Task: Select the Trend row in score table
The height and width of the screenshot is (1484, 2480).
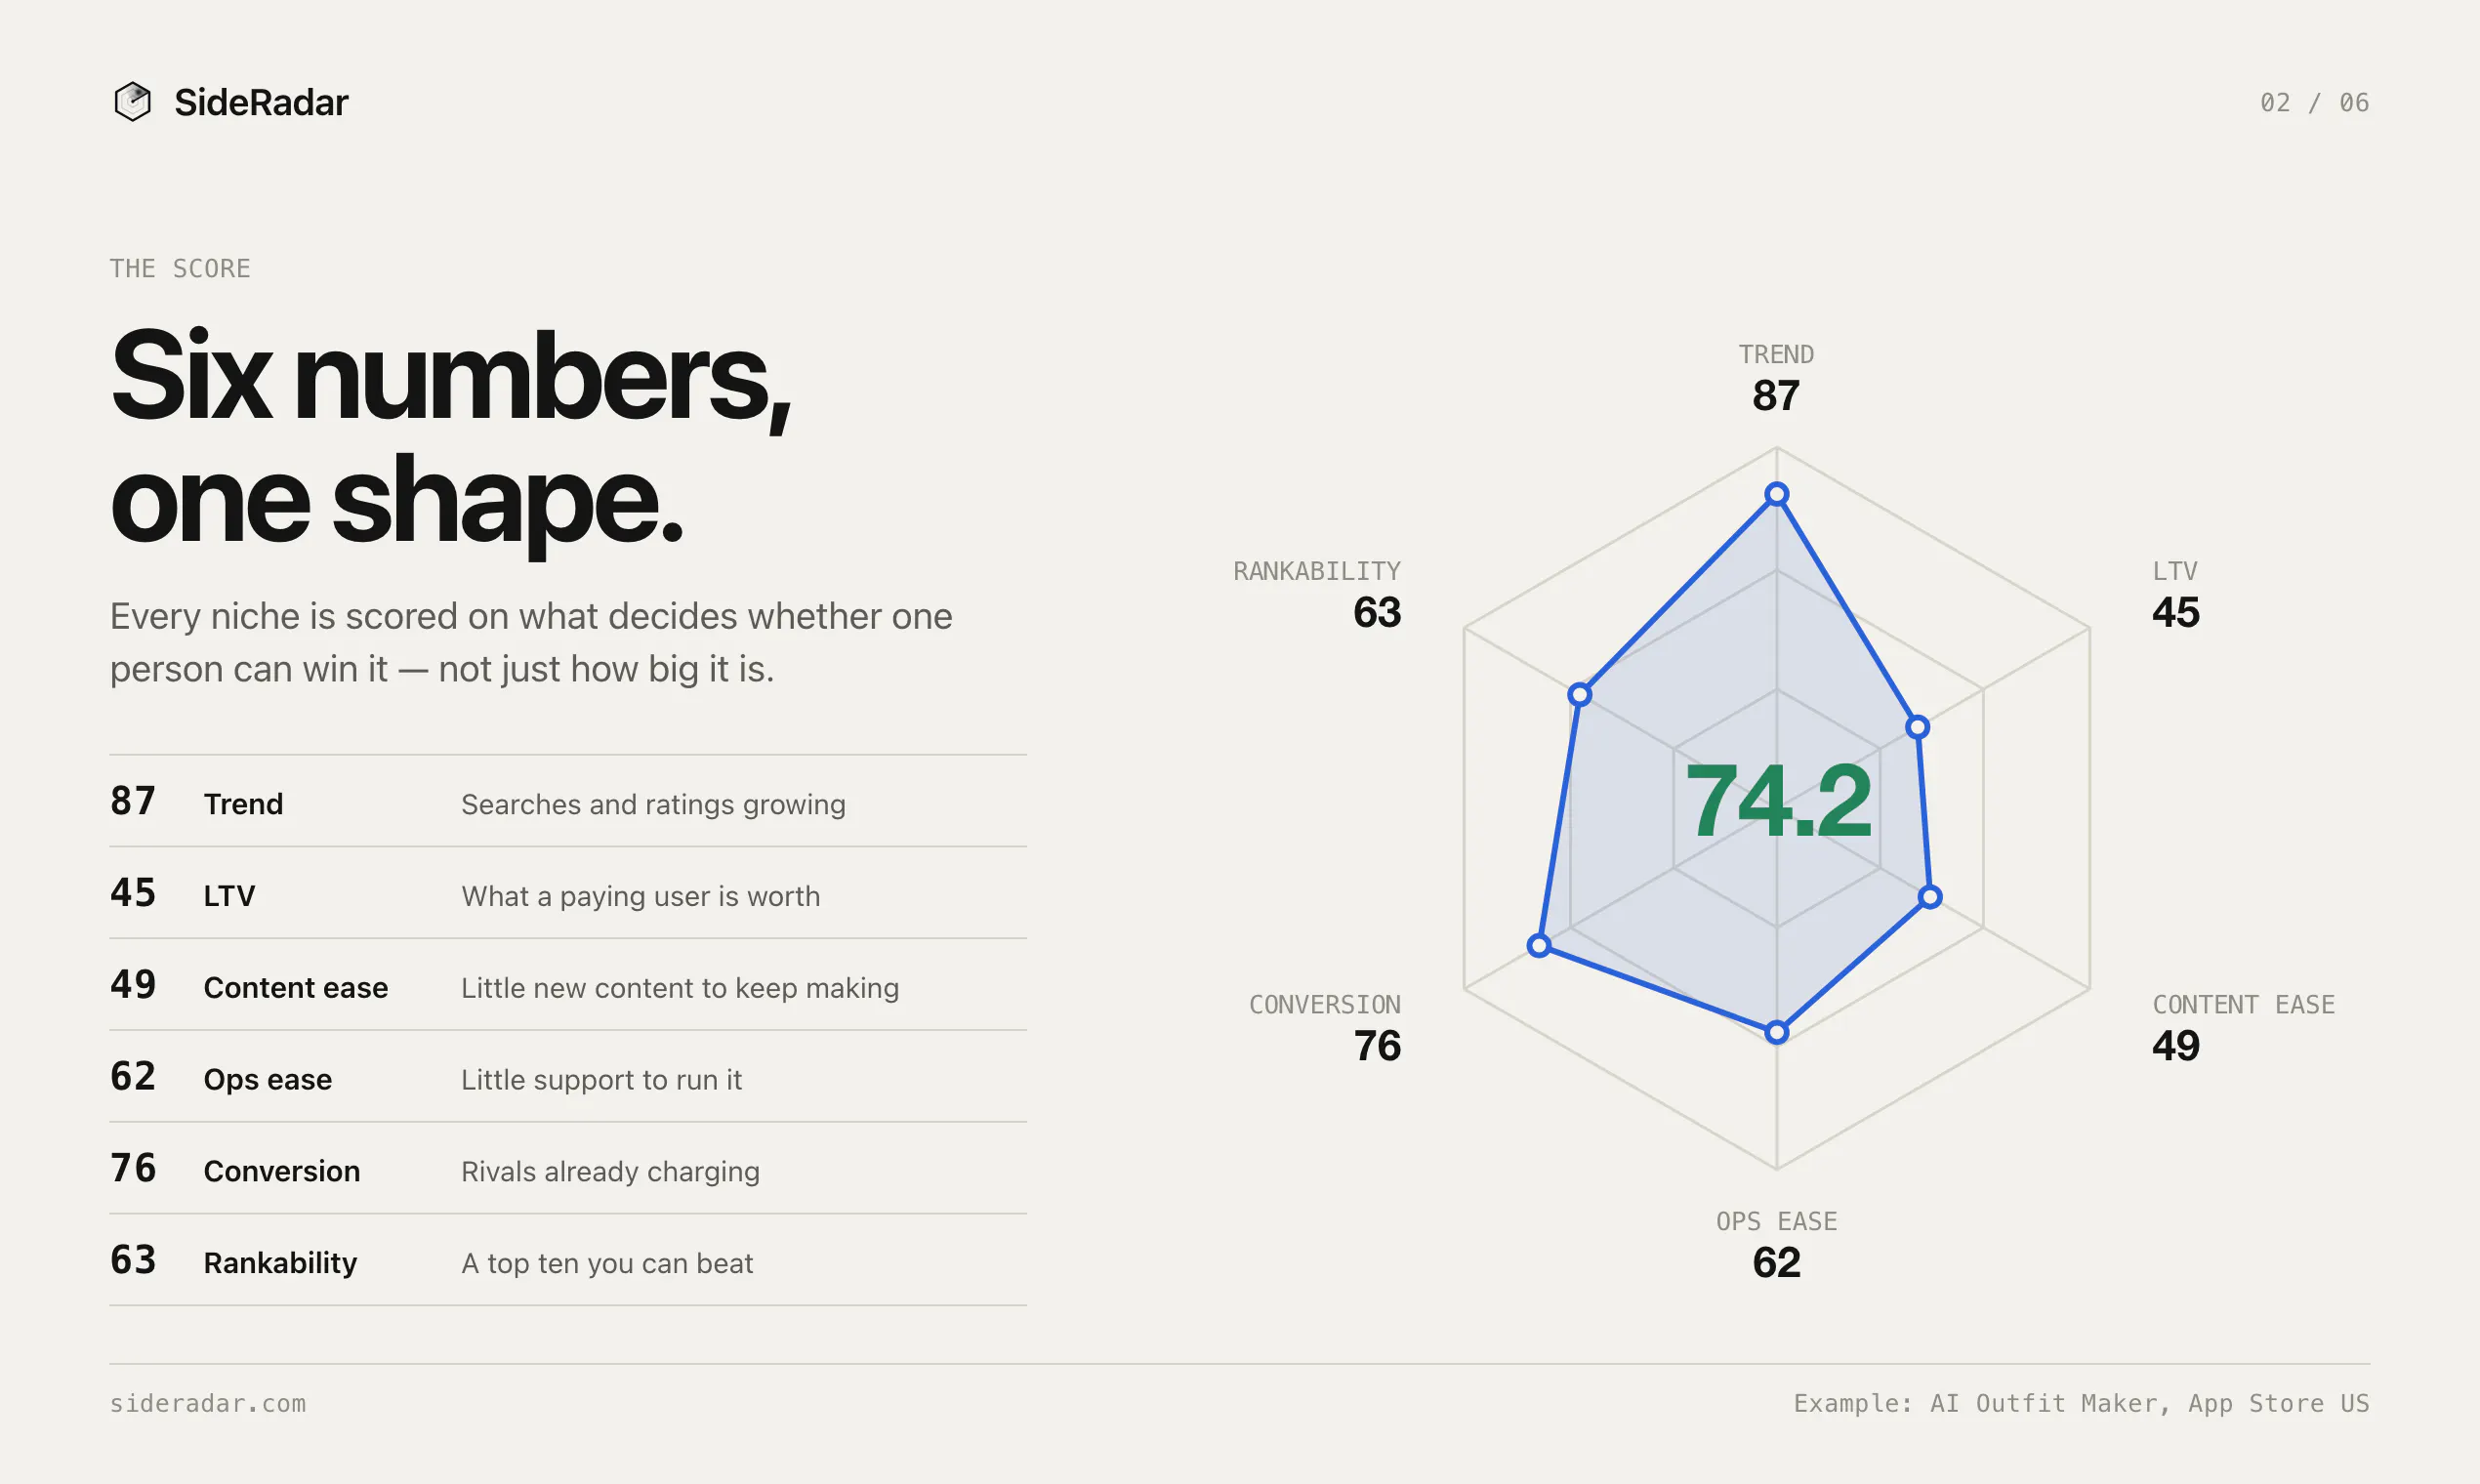Action: coord(568,801)
